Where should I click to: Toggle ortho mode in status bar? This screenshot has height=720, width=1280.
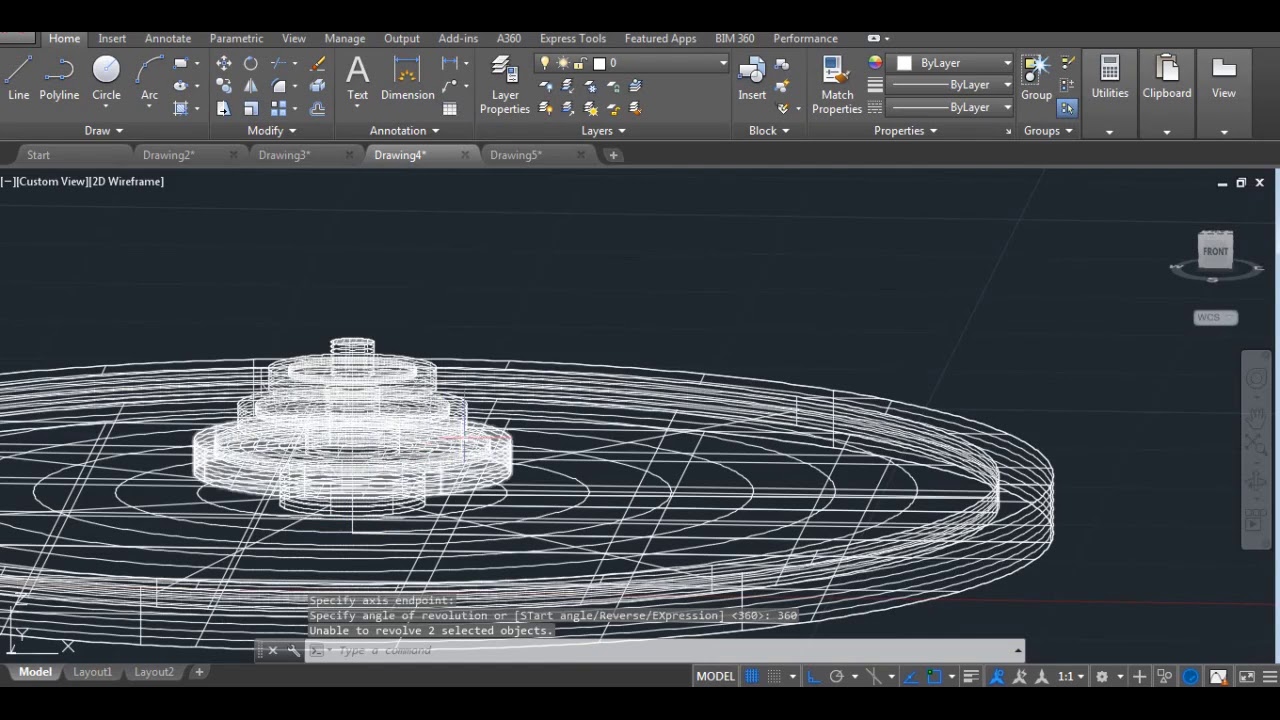coord(814,677)
